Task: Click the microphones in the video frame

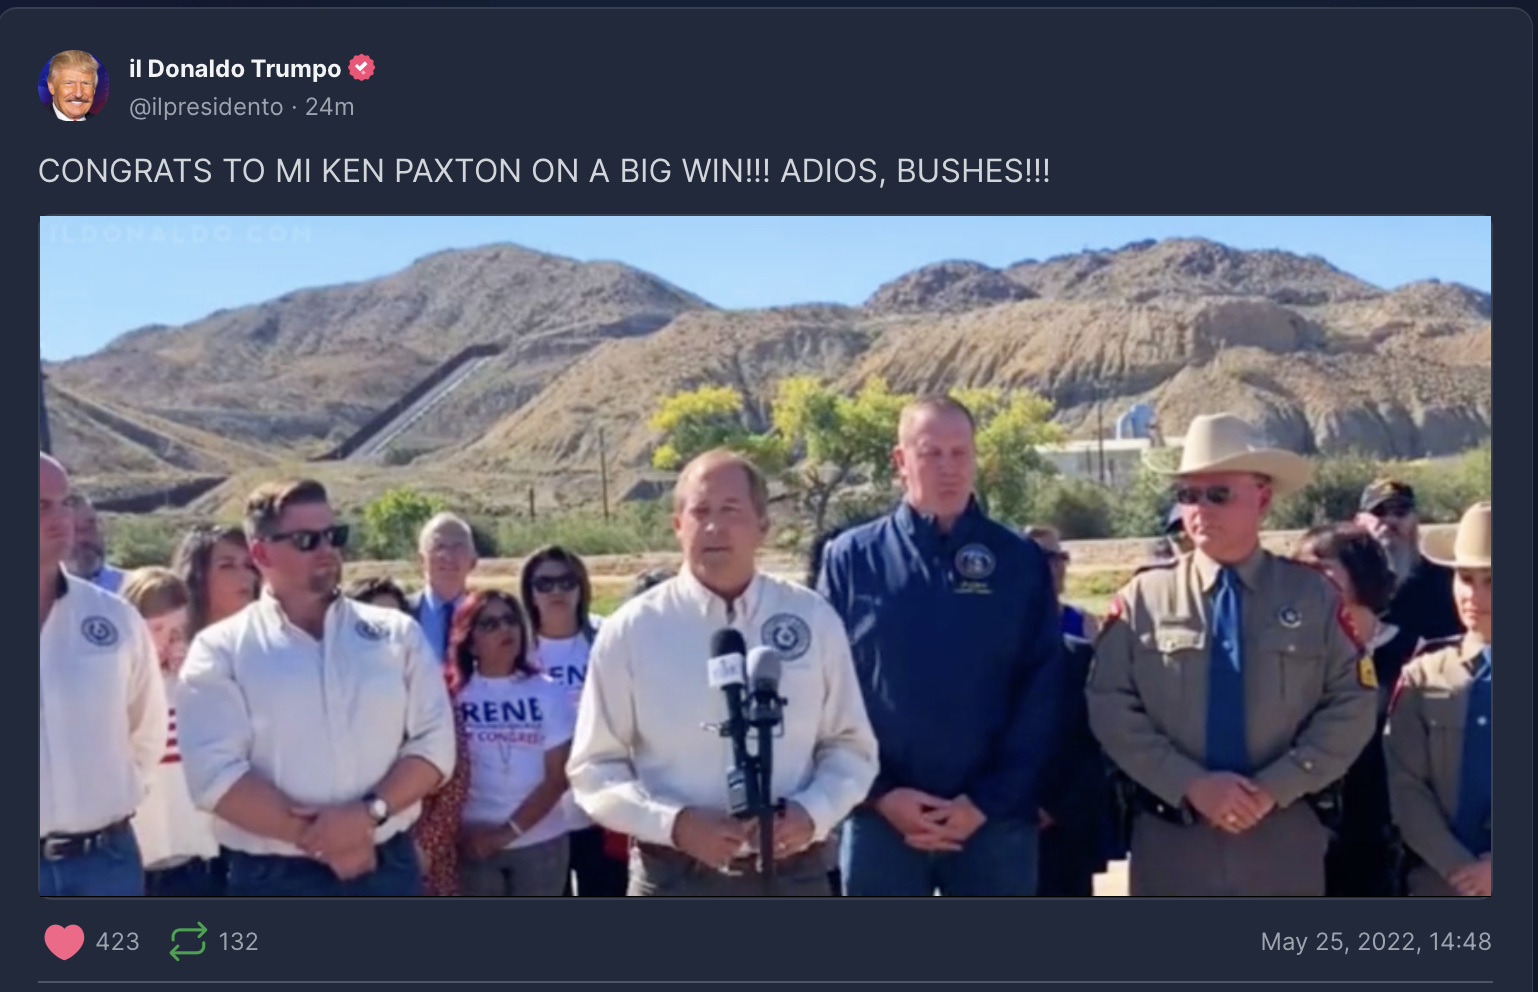Action: (747, 700)
